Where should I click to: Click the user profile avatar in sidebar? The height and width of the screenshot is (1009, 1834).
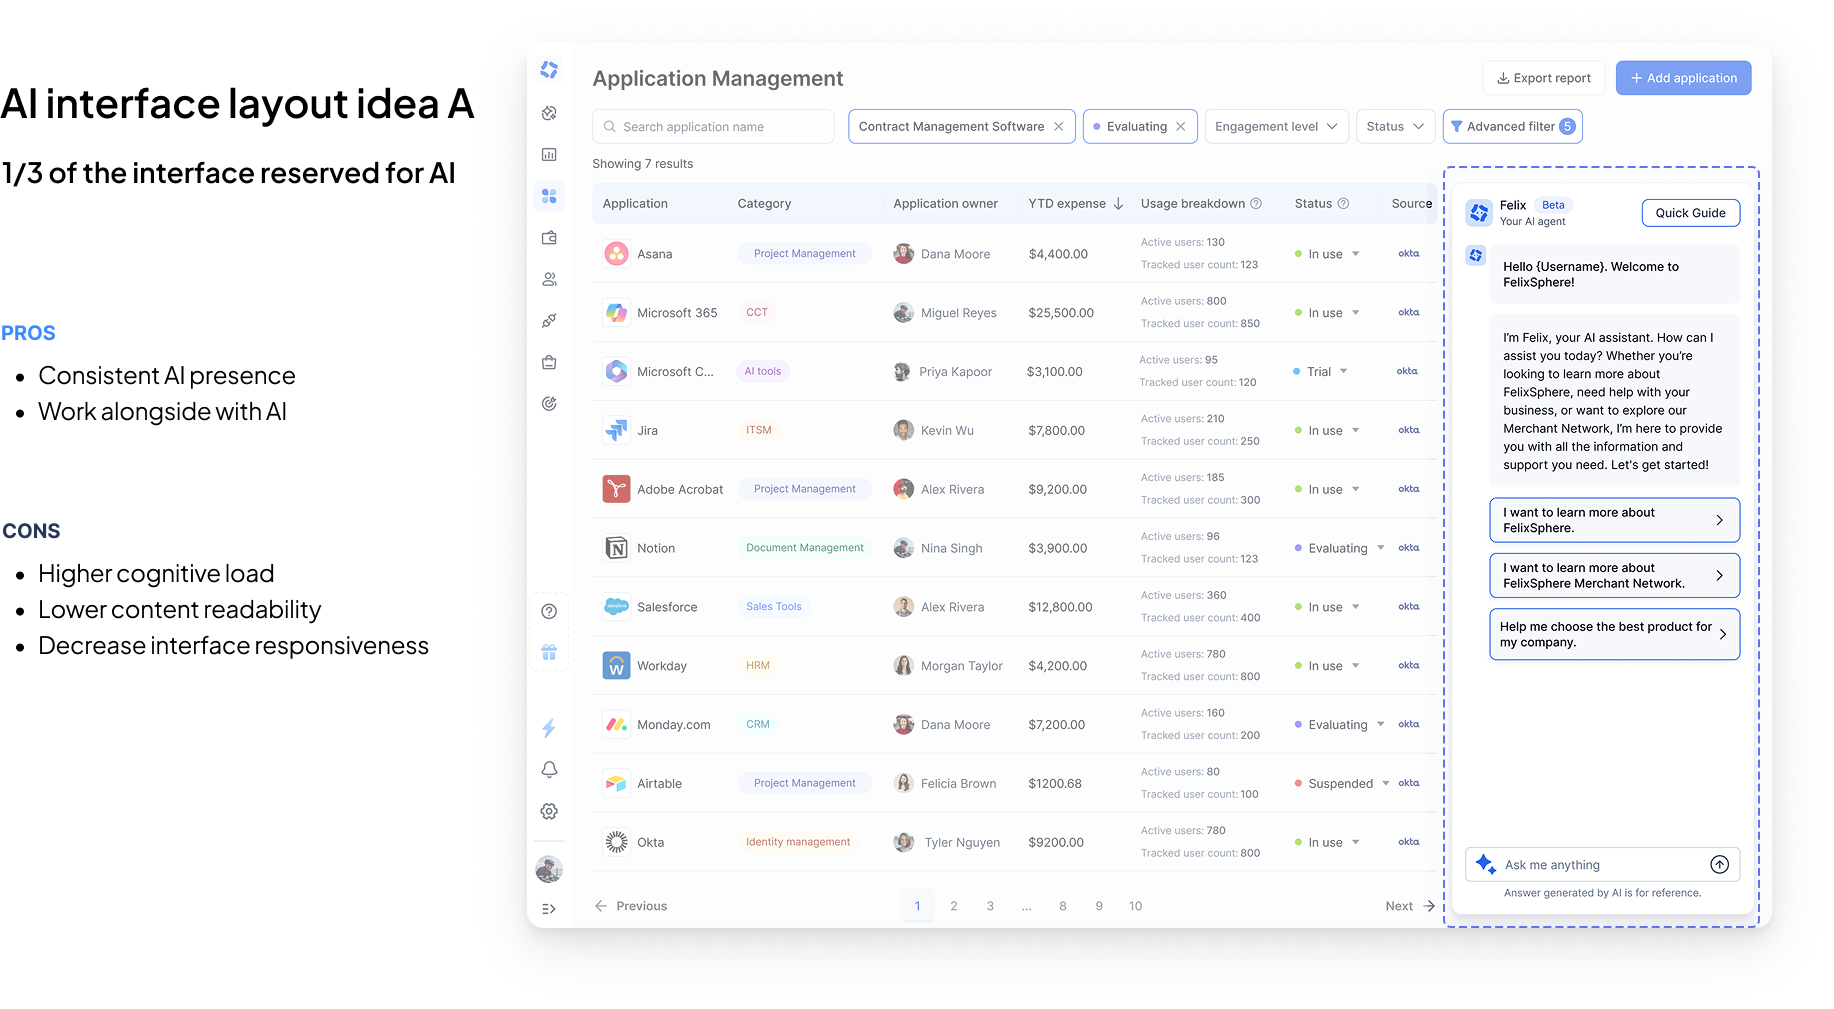[549, 869]
